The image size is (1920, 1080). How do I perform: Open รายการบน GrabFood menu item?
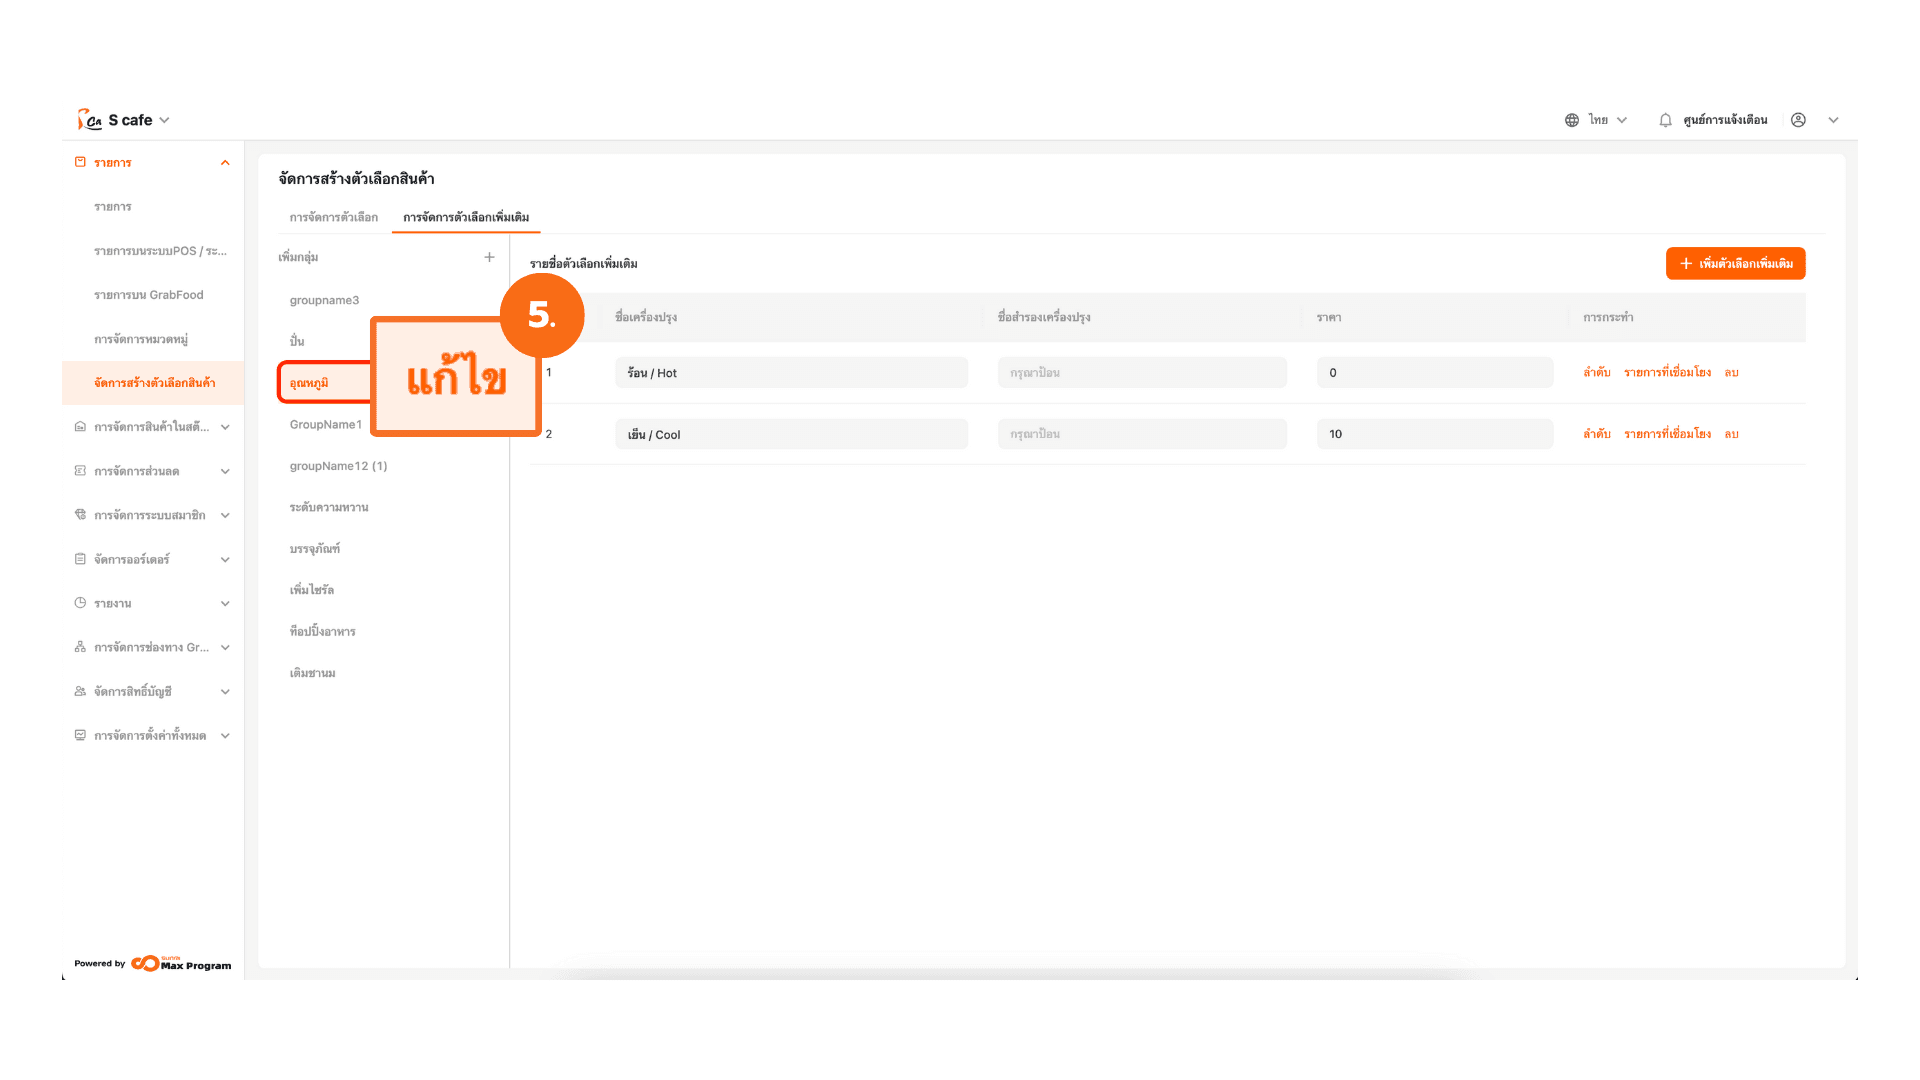pyautogui.click(x=148, y=295)
